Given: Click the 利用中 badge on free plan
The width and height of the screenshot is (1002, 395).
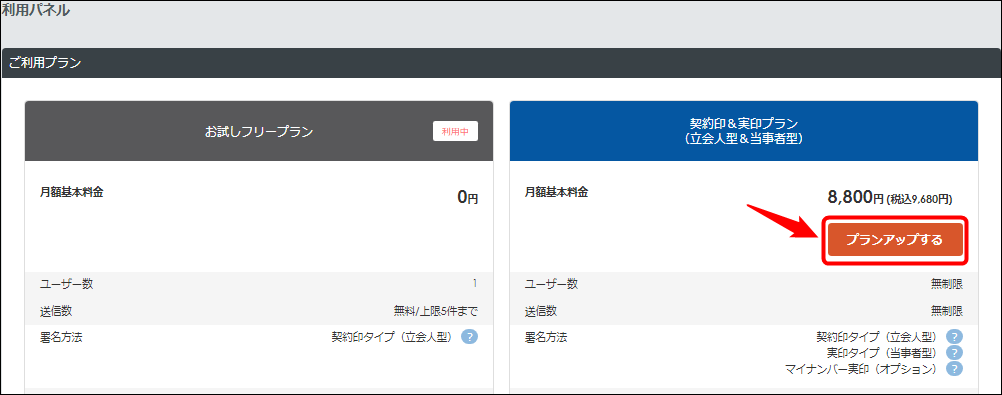Looking at the screenshot, I should [x=456, y=131].
